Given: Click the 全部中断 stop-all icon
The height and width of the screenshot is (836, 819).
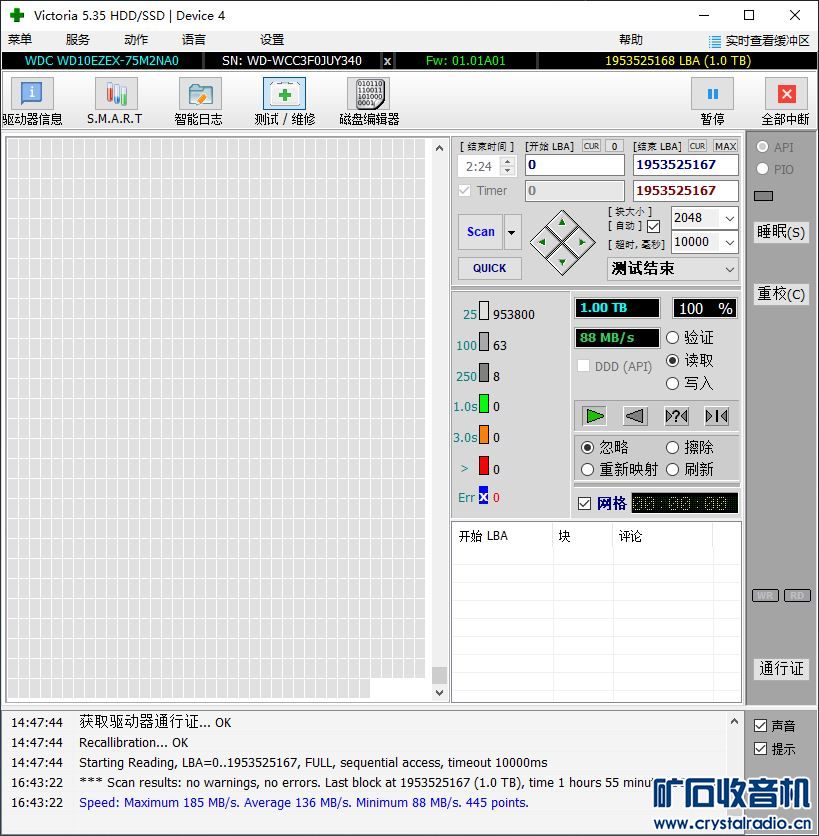Looking at the screenshot, I should tap(785, 95).
